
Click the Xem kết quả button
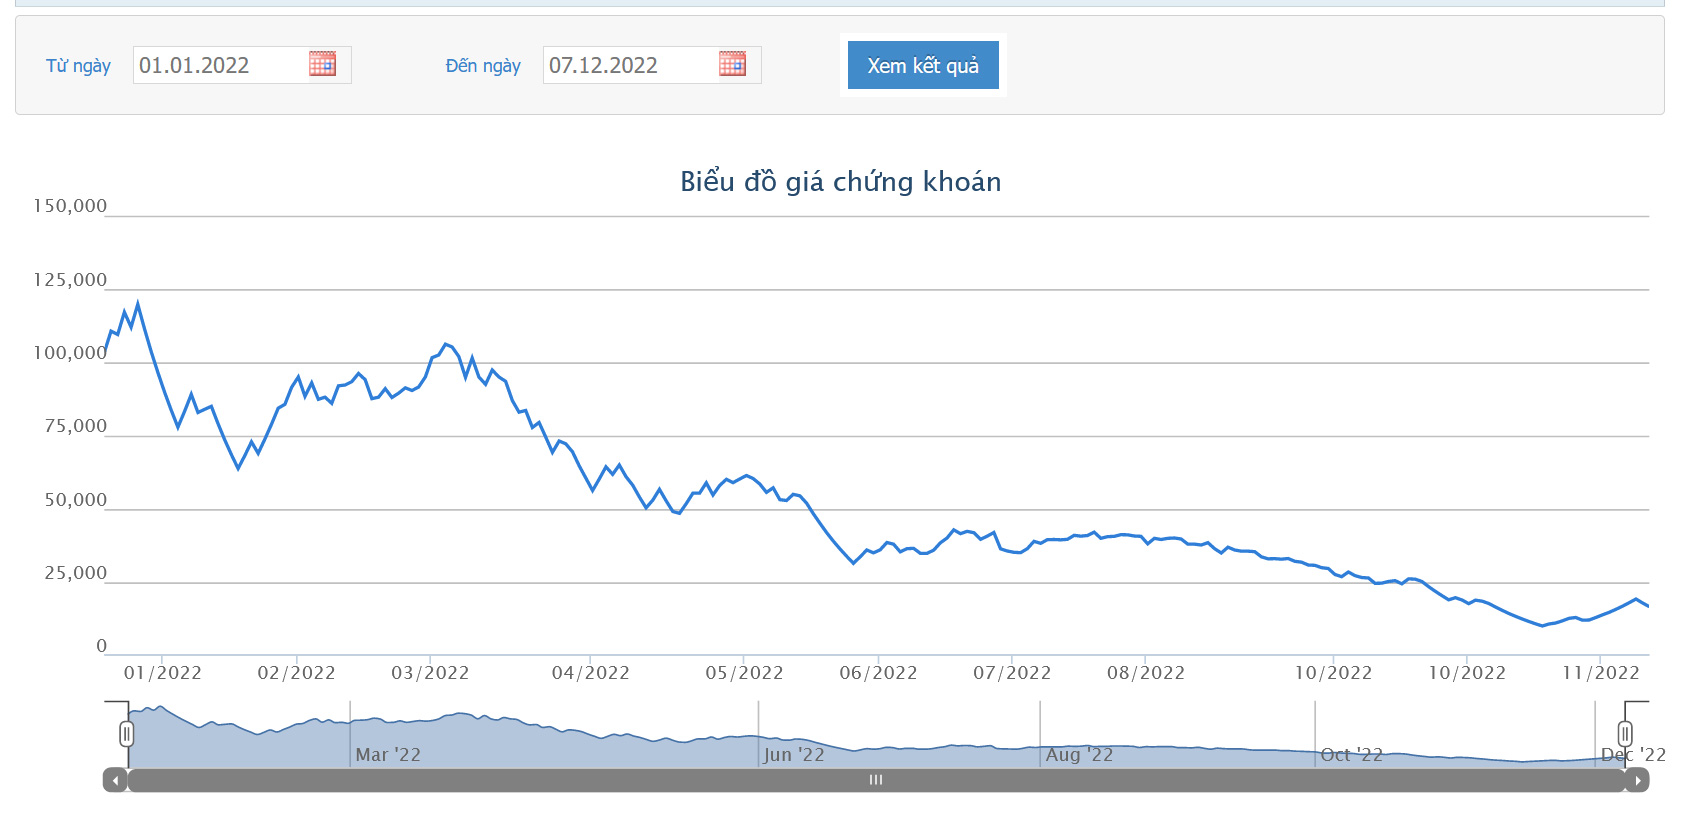[x=923, y=65]
